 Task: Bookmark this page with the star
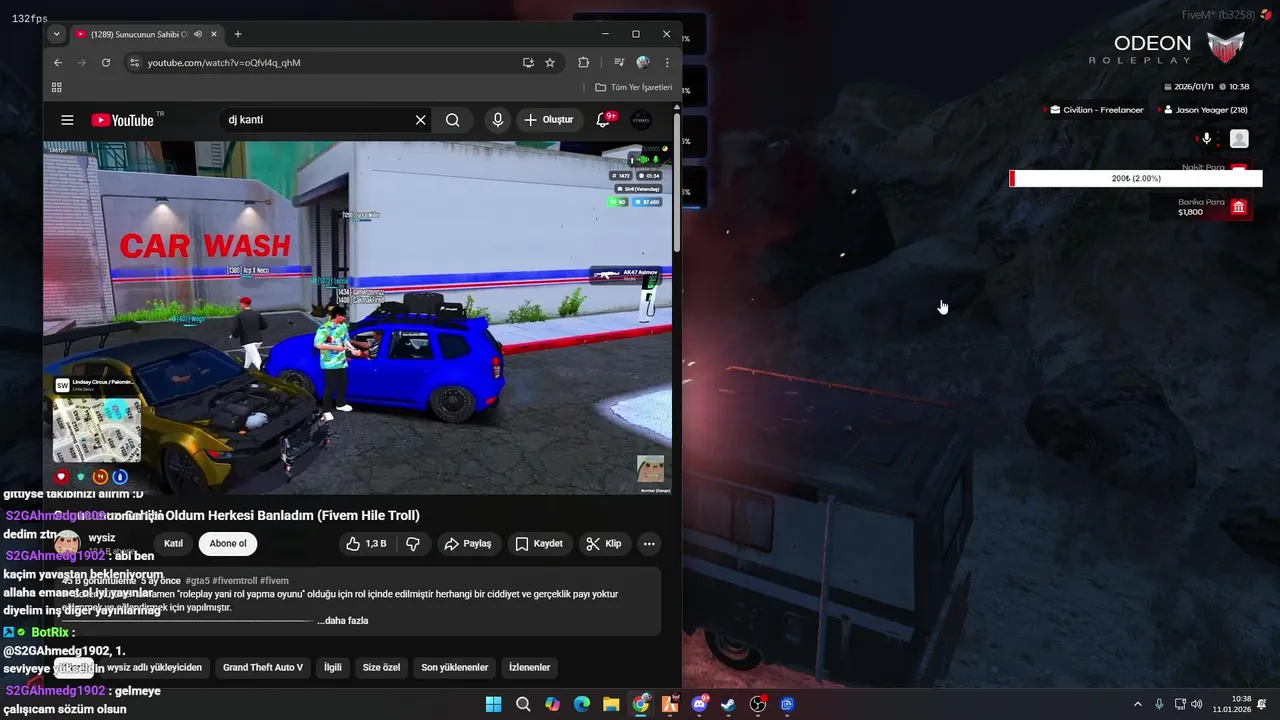tap(550, 62)
